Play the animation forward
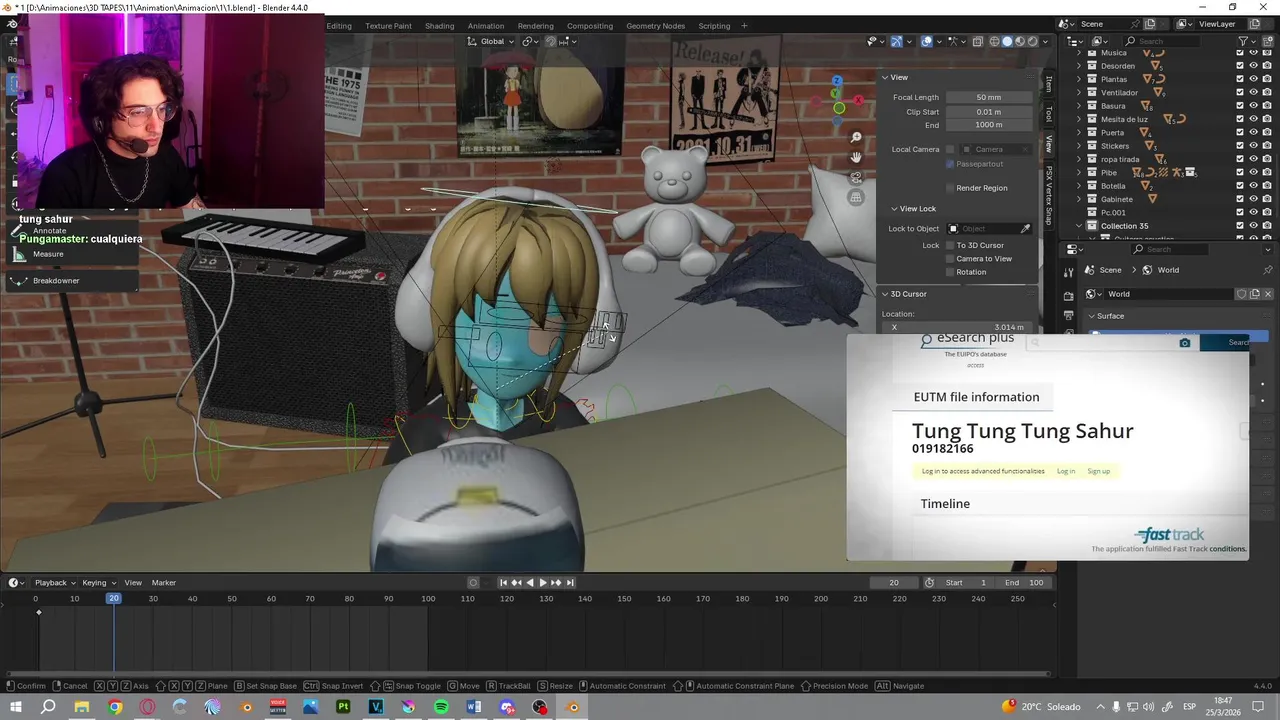Image resolution: width=1280 pixels, height=720 pixels. pyautogui.click(x=543, y=583)
